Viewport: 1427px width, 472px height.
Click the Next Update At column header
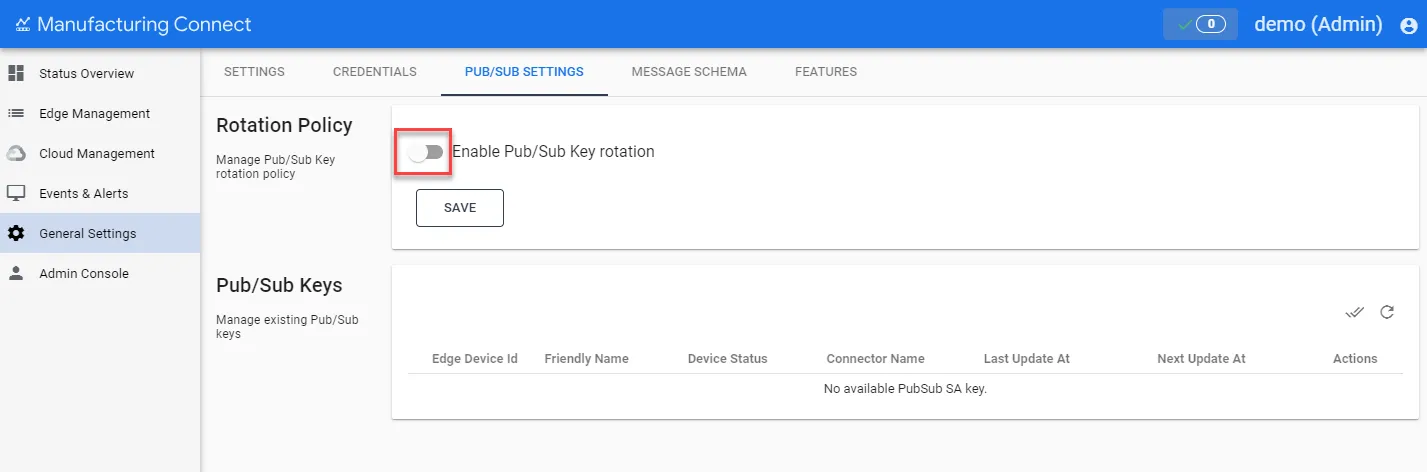[1201, 359]
